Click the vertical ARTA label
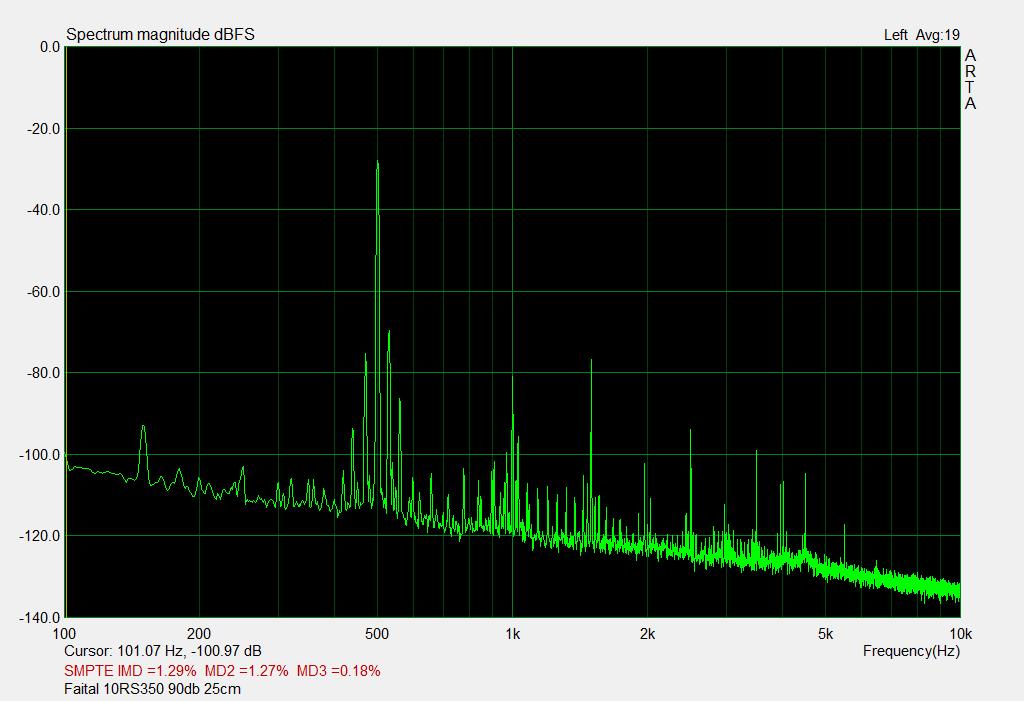Viewport: 1024px width, 701px height. point(970,80)
